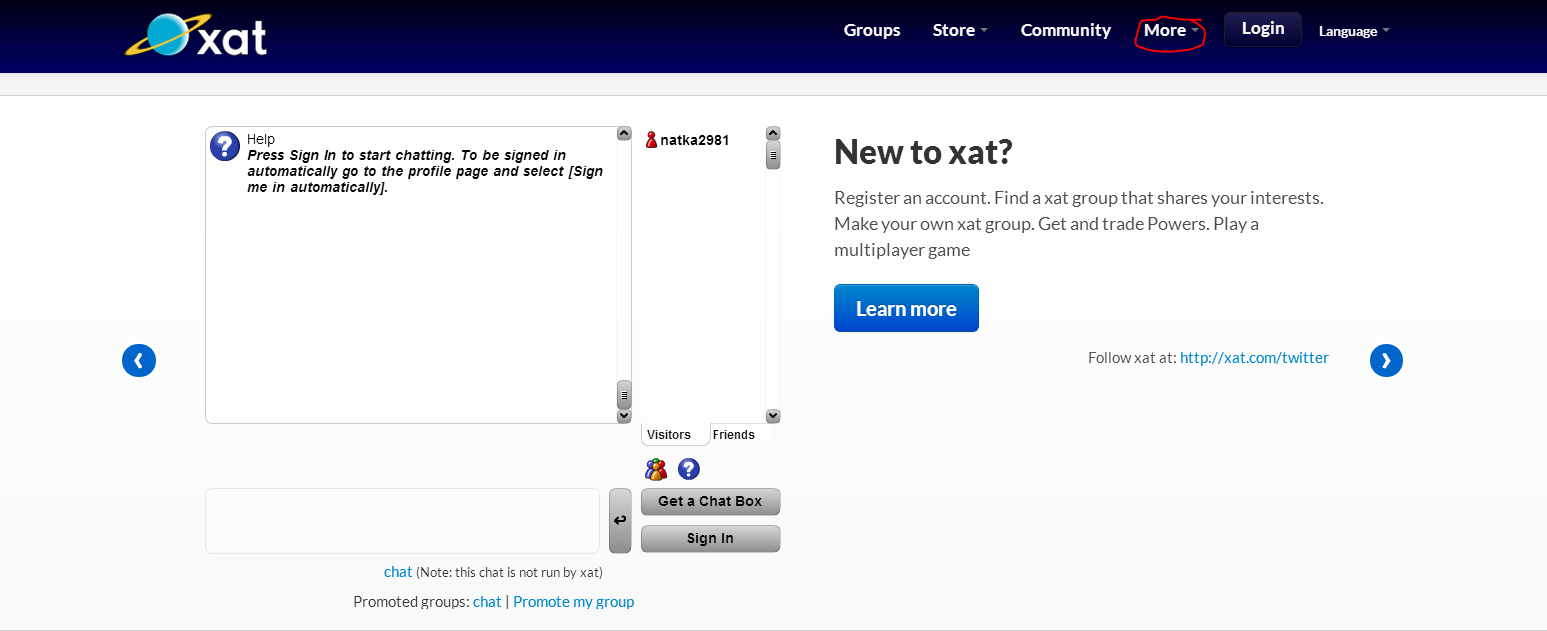Click the Login button
This screenshot has width=1547, height=631.
tap(1263, 29)
